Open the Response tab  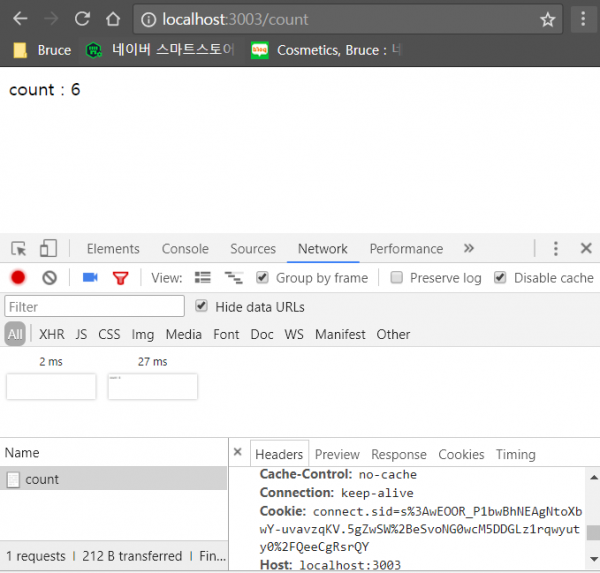point(398,454)
